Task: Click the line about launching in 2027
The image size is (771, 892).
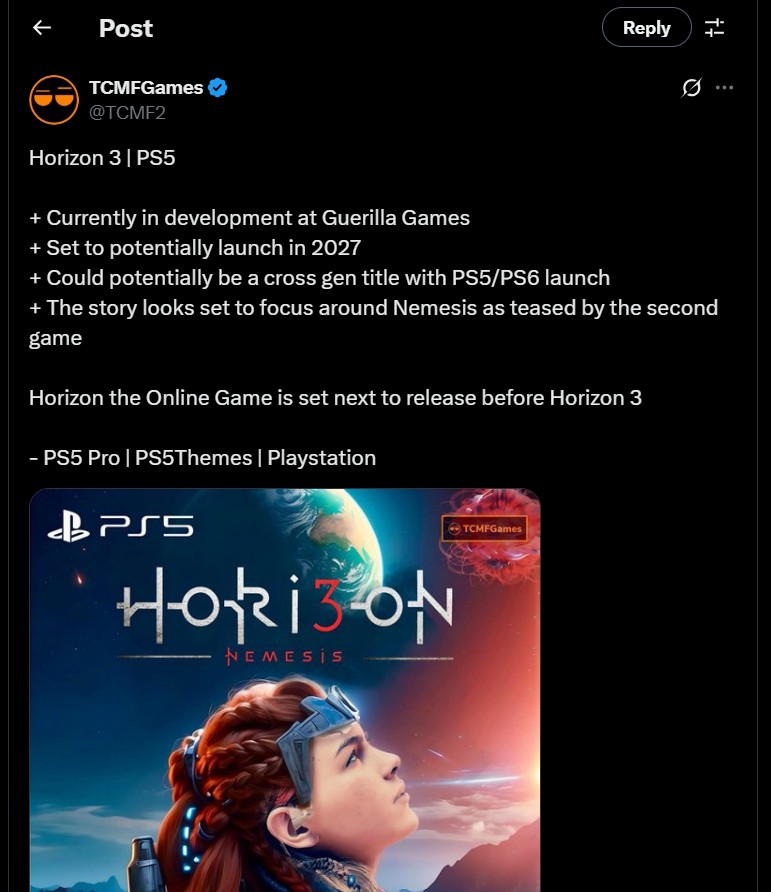Action: [x=195, y=247]
